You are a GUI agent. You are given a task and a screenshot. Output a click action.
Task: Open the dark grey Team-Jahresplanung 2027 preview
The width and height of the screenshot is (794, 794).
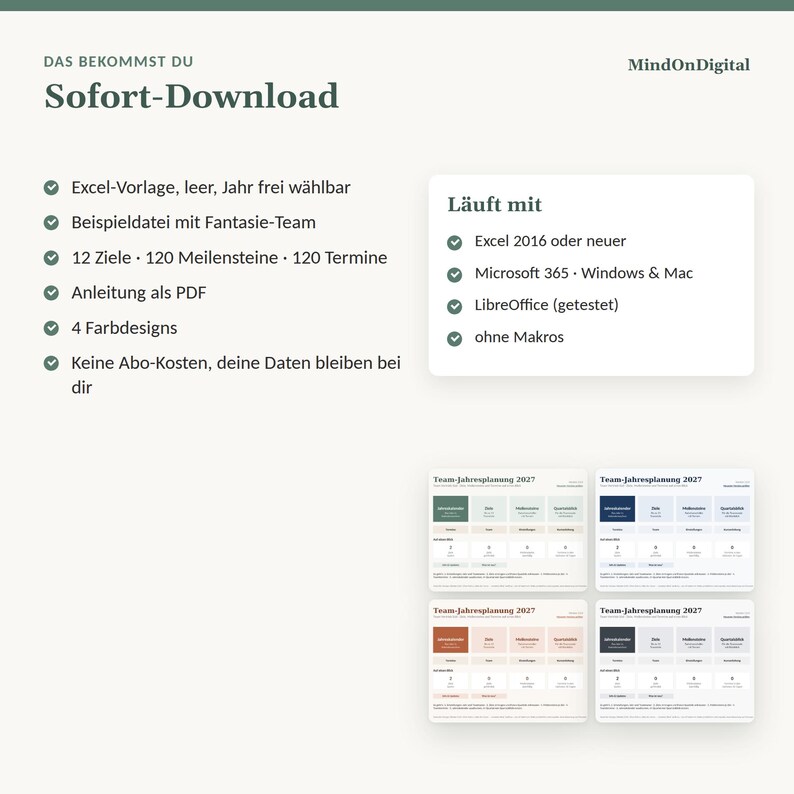pos(674,661)
